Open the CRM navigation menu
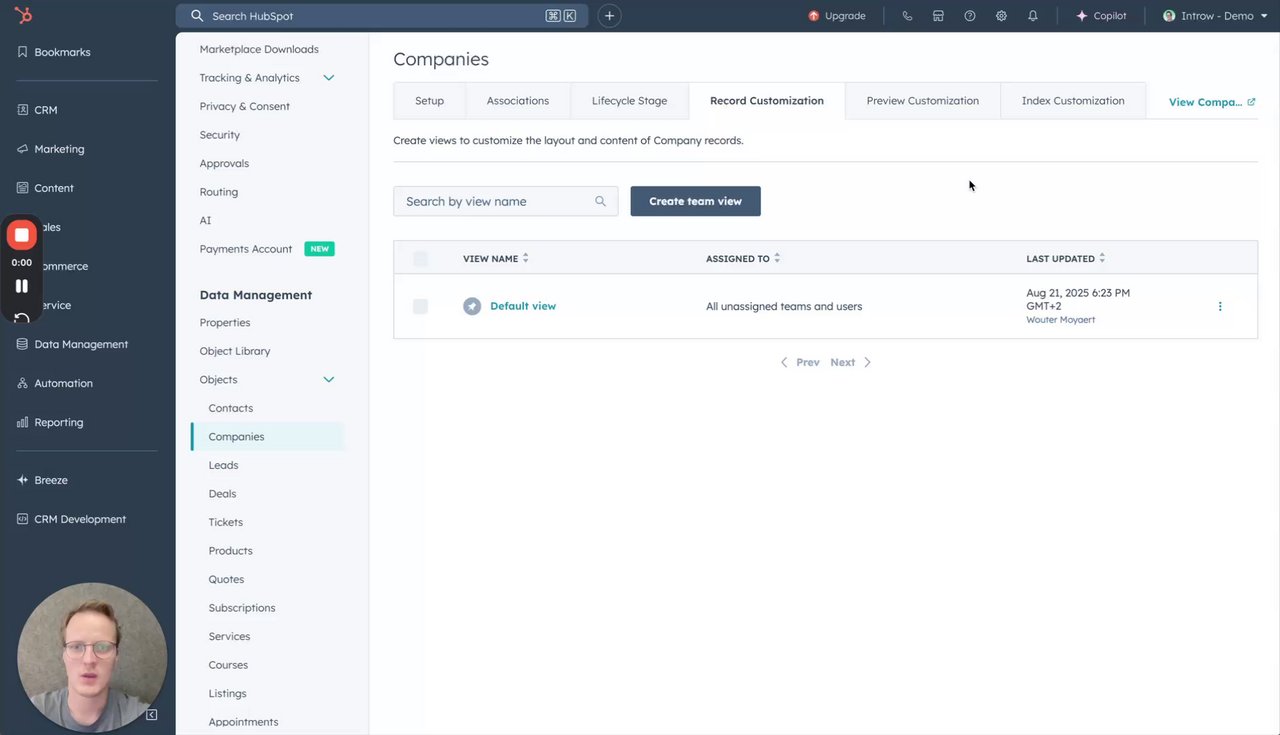The height and width of the screenshot is (735, 1280). (x=38, y=110)
